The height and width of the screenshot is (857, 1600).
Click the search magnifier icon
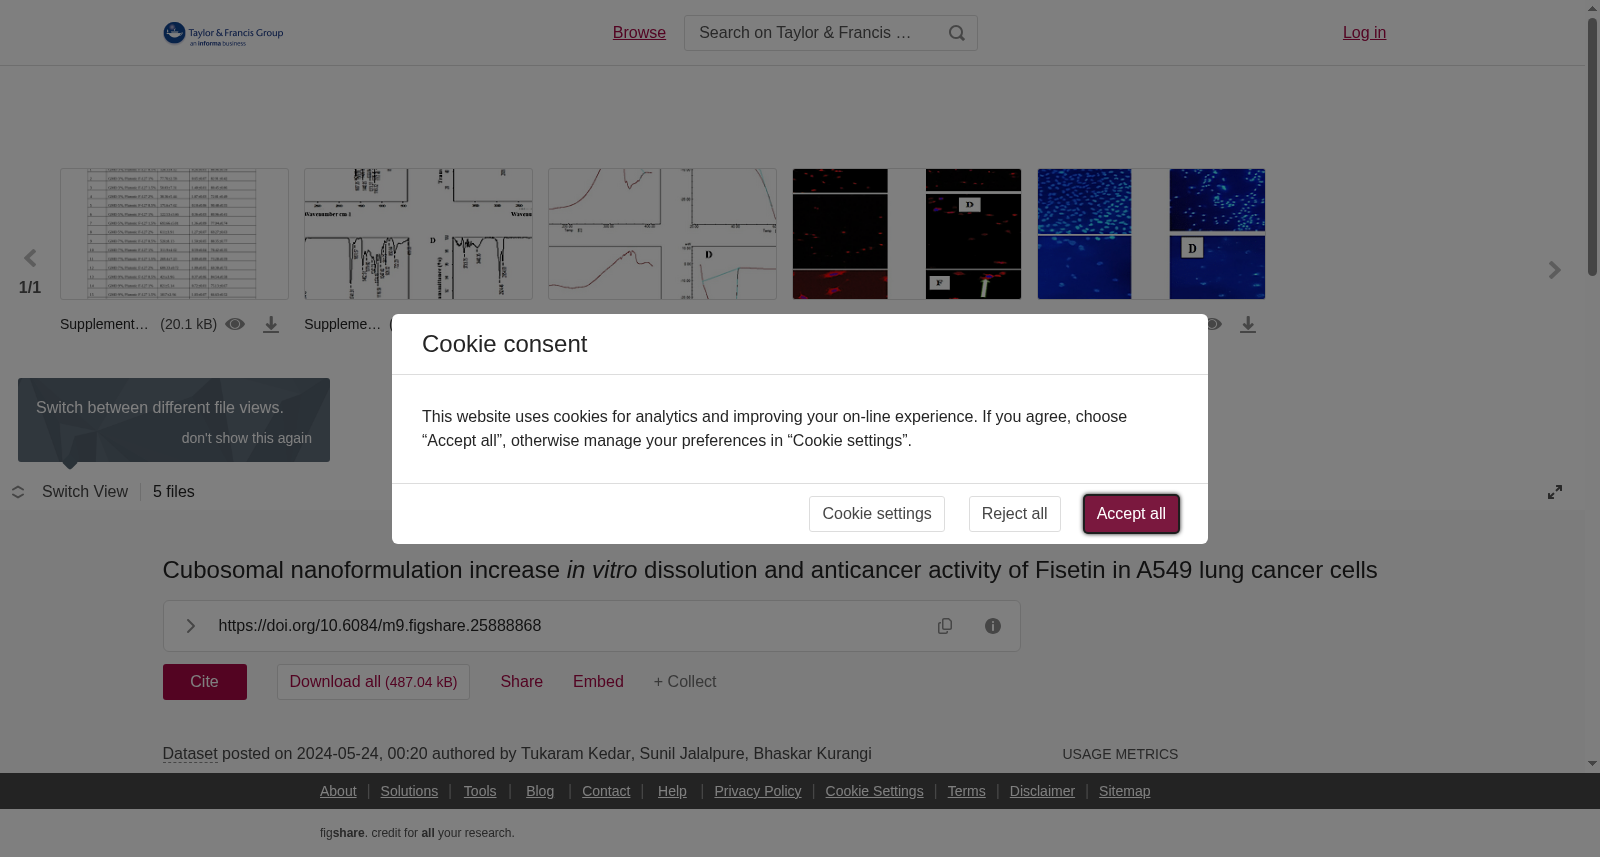point(957,33)
